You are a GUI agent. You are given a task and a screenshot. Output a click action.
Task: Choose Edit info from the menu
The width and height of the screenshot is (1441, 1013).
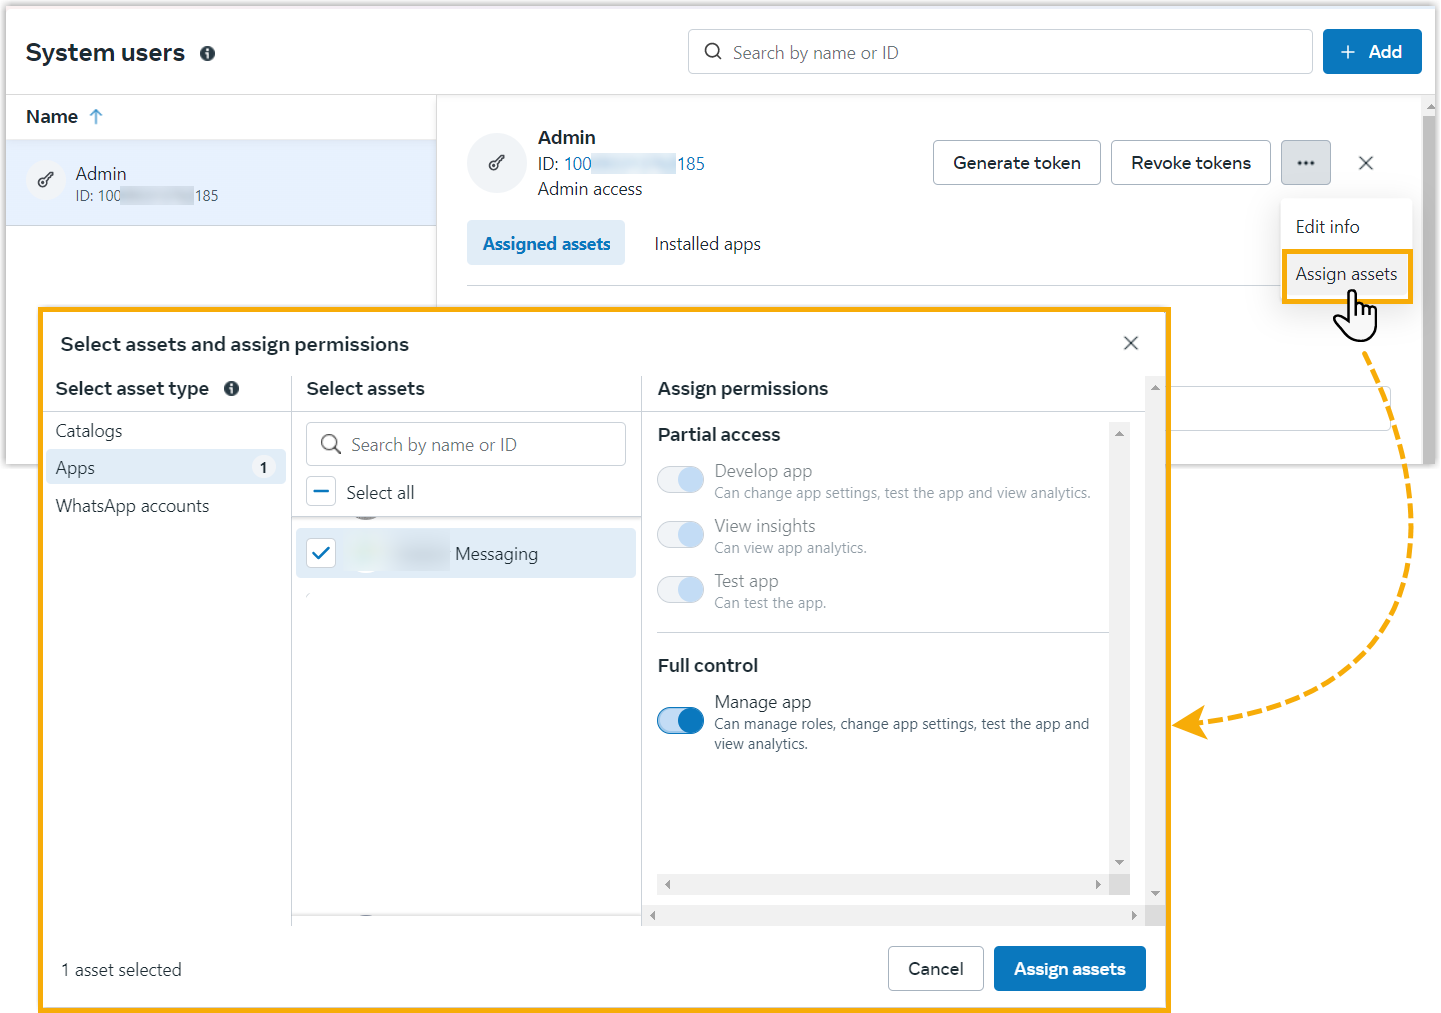[x=1327, y=227]
